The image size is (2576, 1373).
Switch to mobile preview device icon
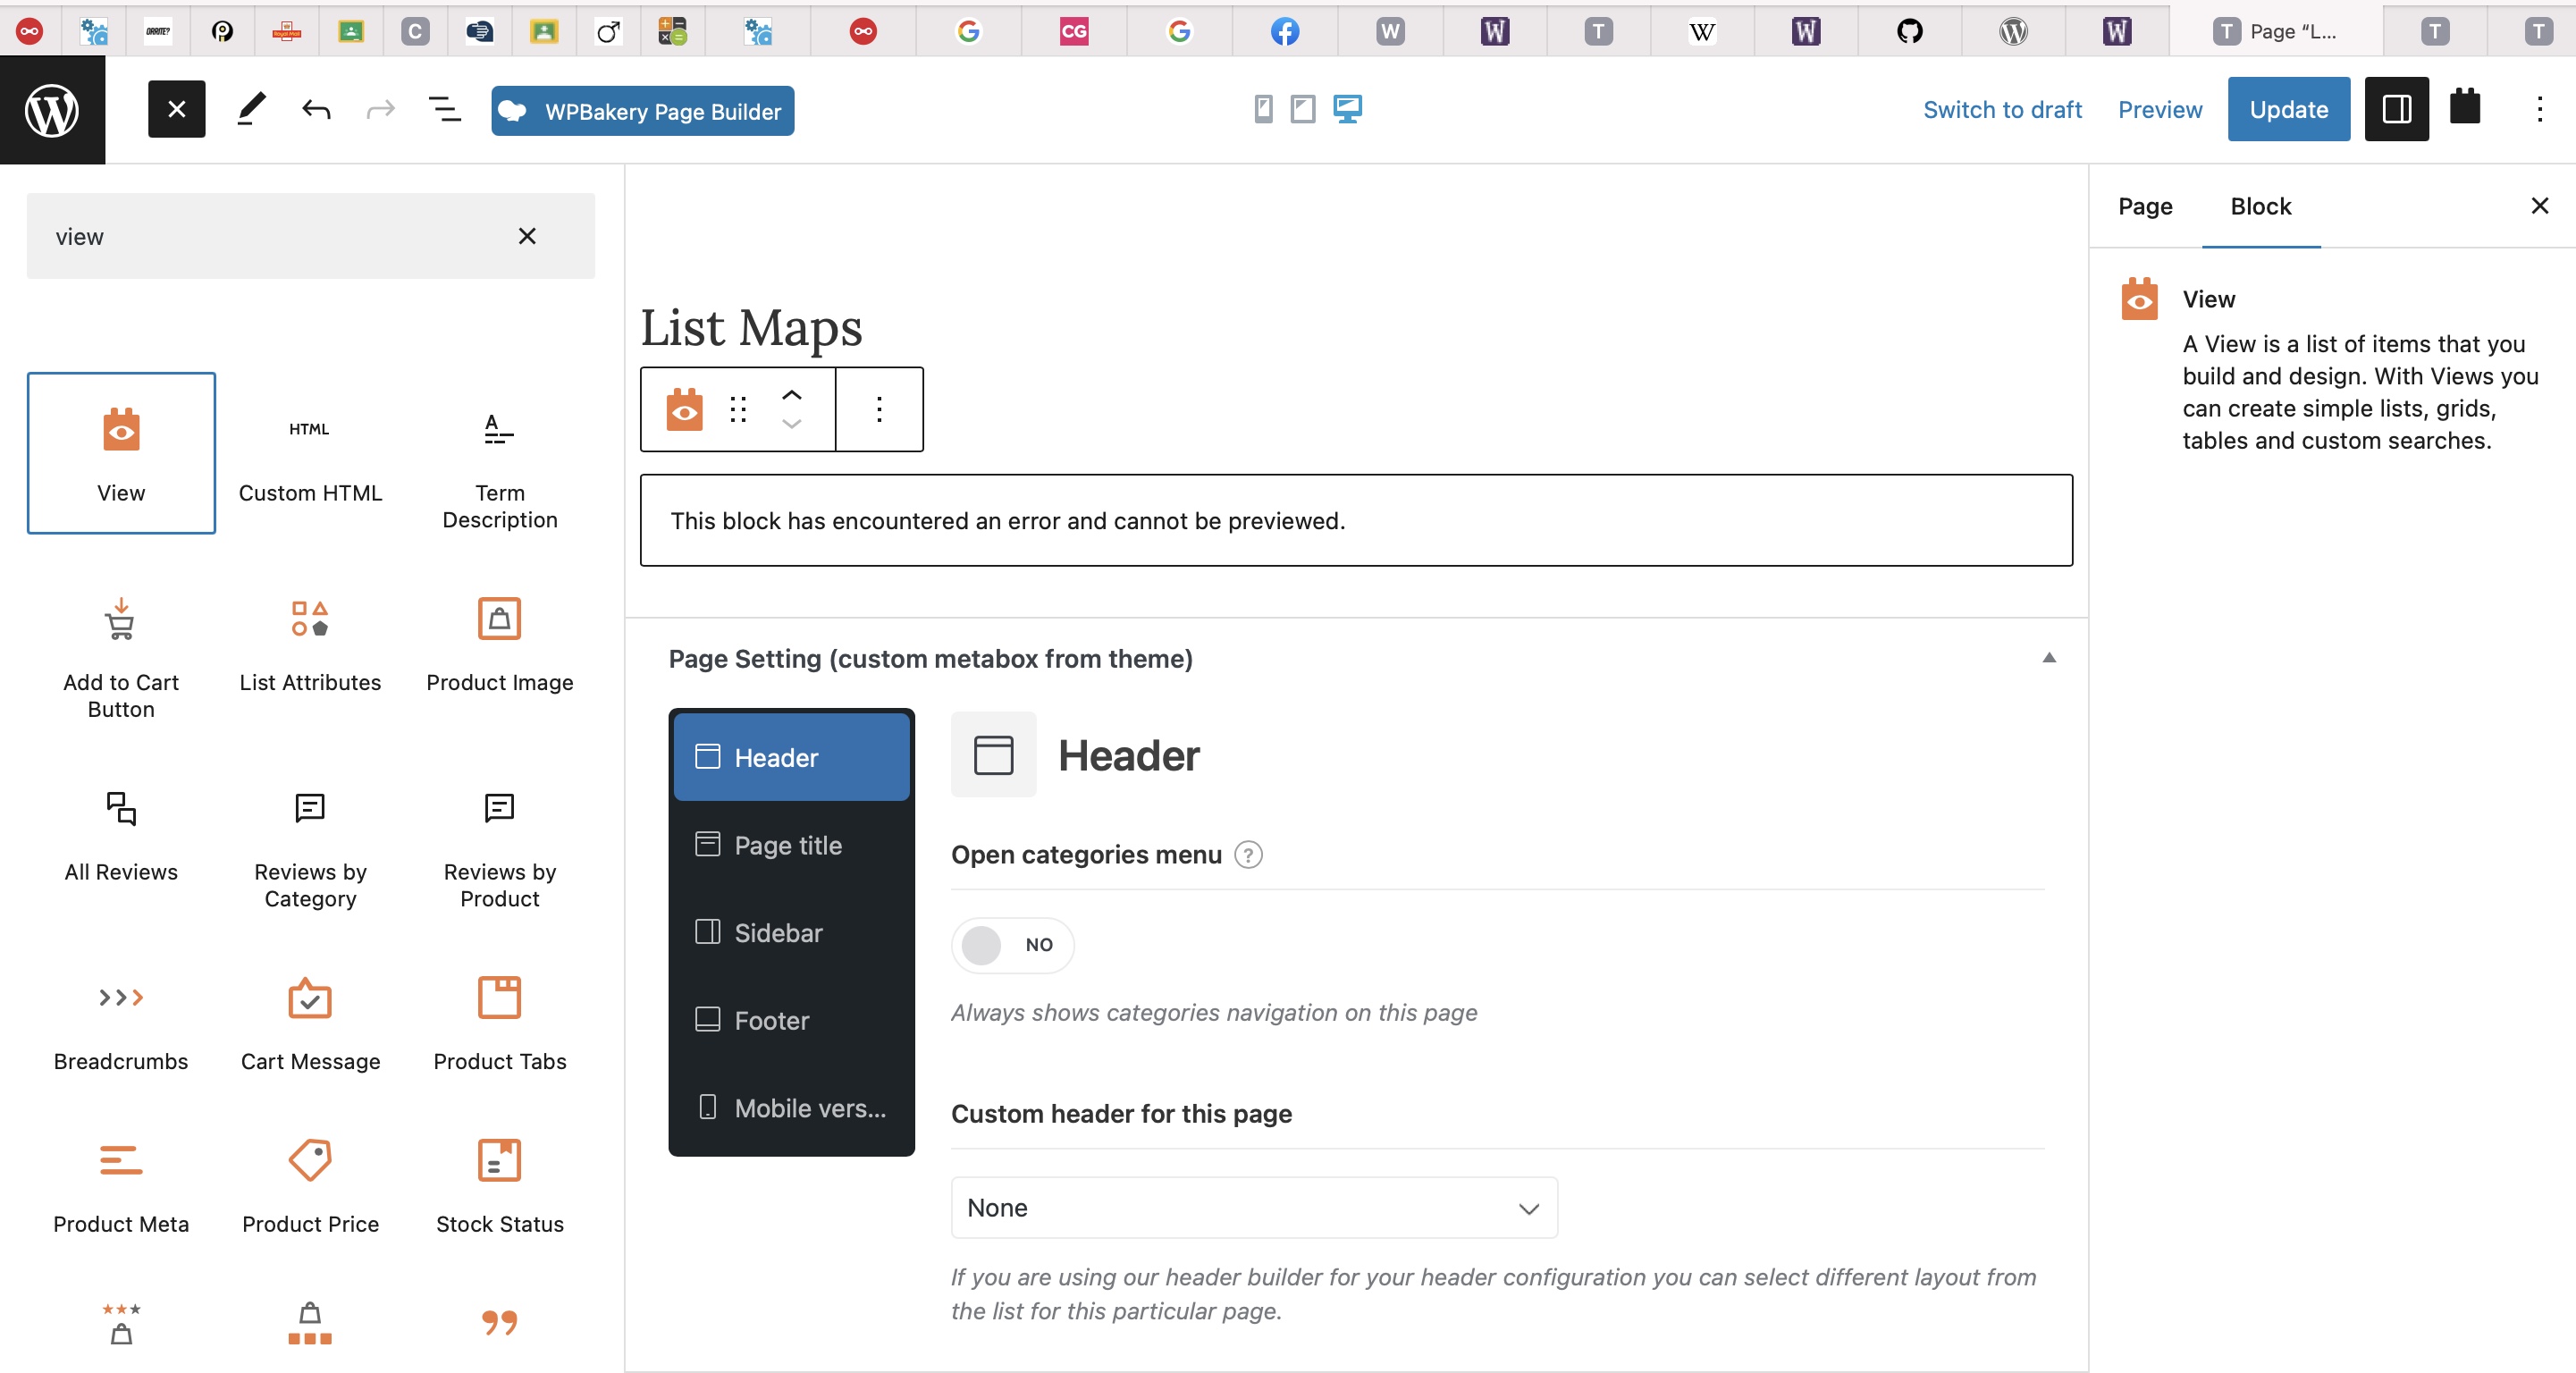(1263, 109)
